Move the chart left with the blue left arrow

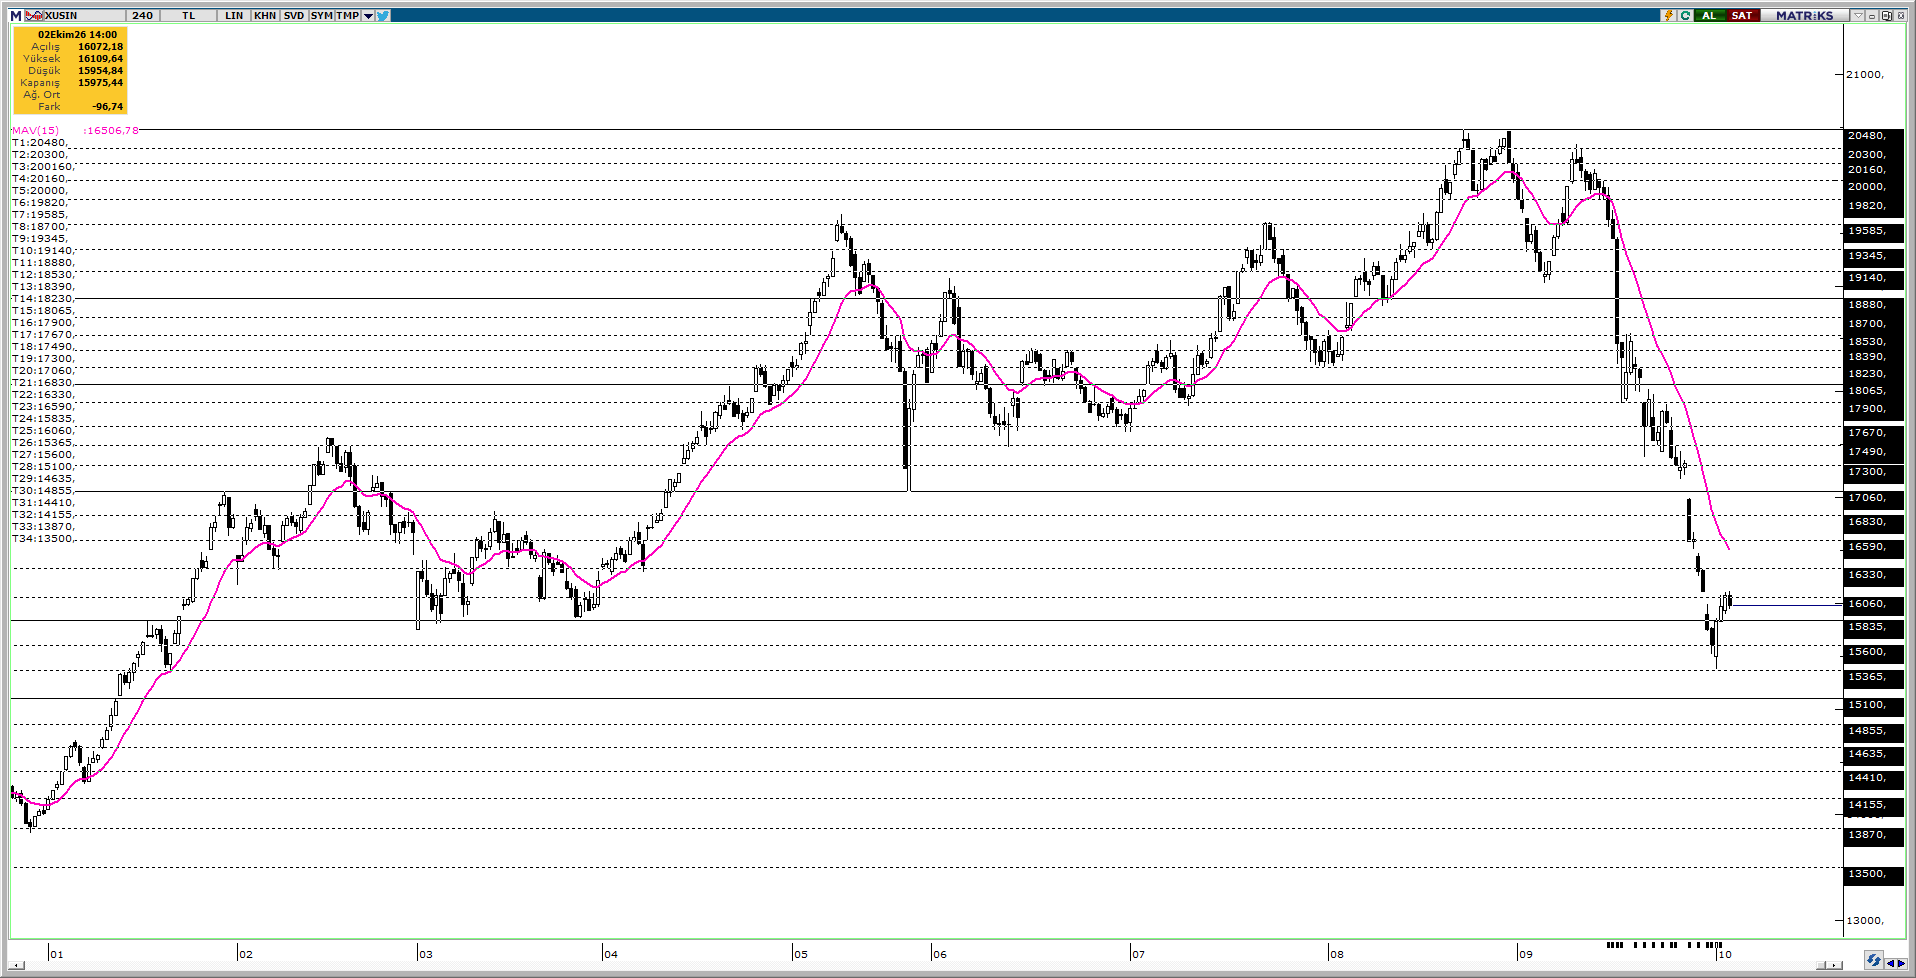(1891, 964)
